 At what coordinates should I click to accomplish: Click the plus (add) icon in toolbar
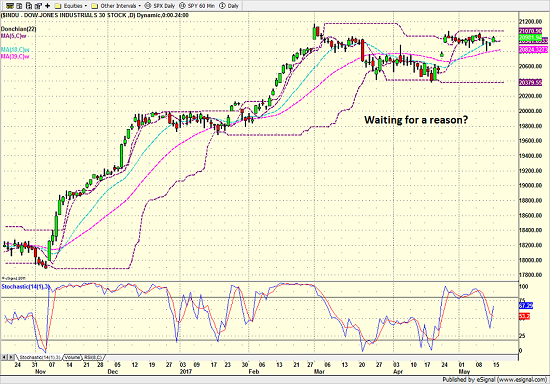[x=48, y=6]
